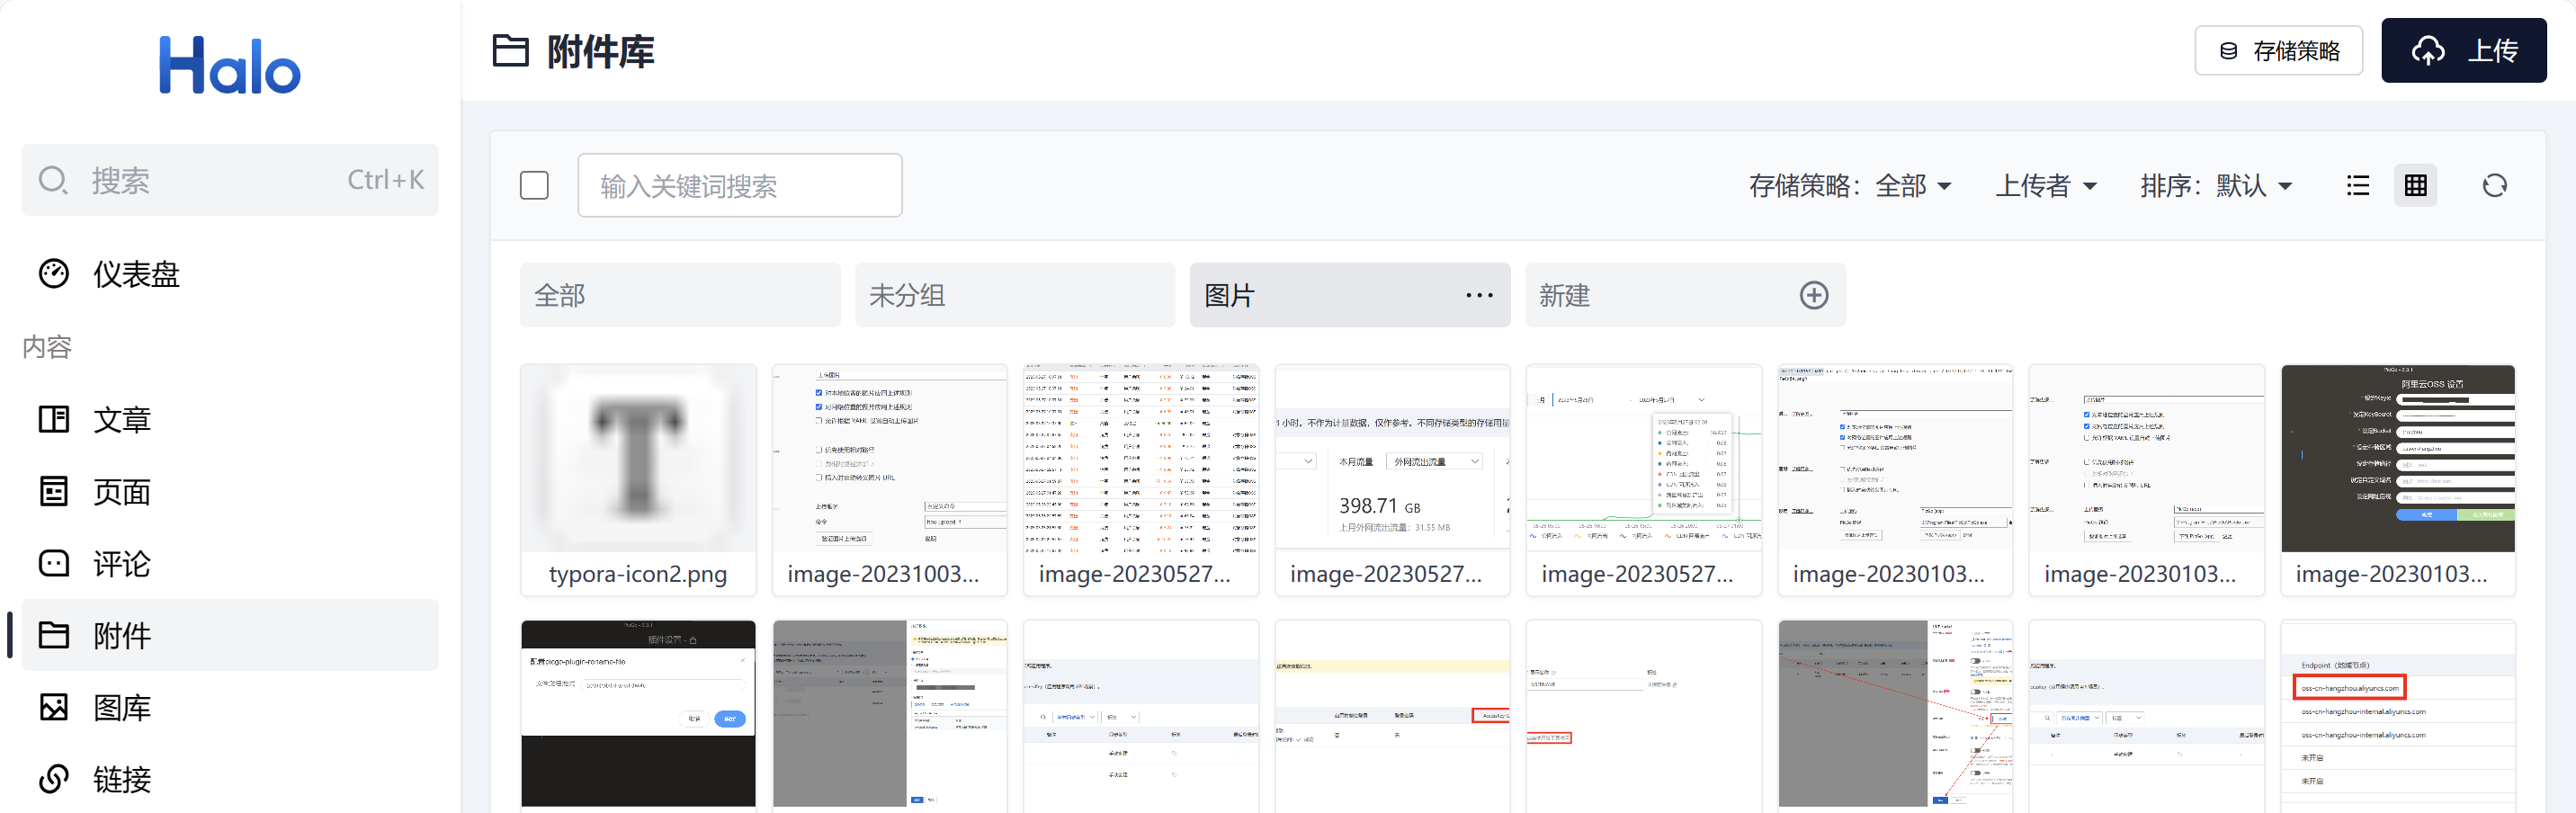This screenshot has height=813, width=2576.
Task: Click the 评论 chat bubble icon
Action: pos(54,563)
